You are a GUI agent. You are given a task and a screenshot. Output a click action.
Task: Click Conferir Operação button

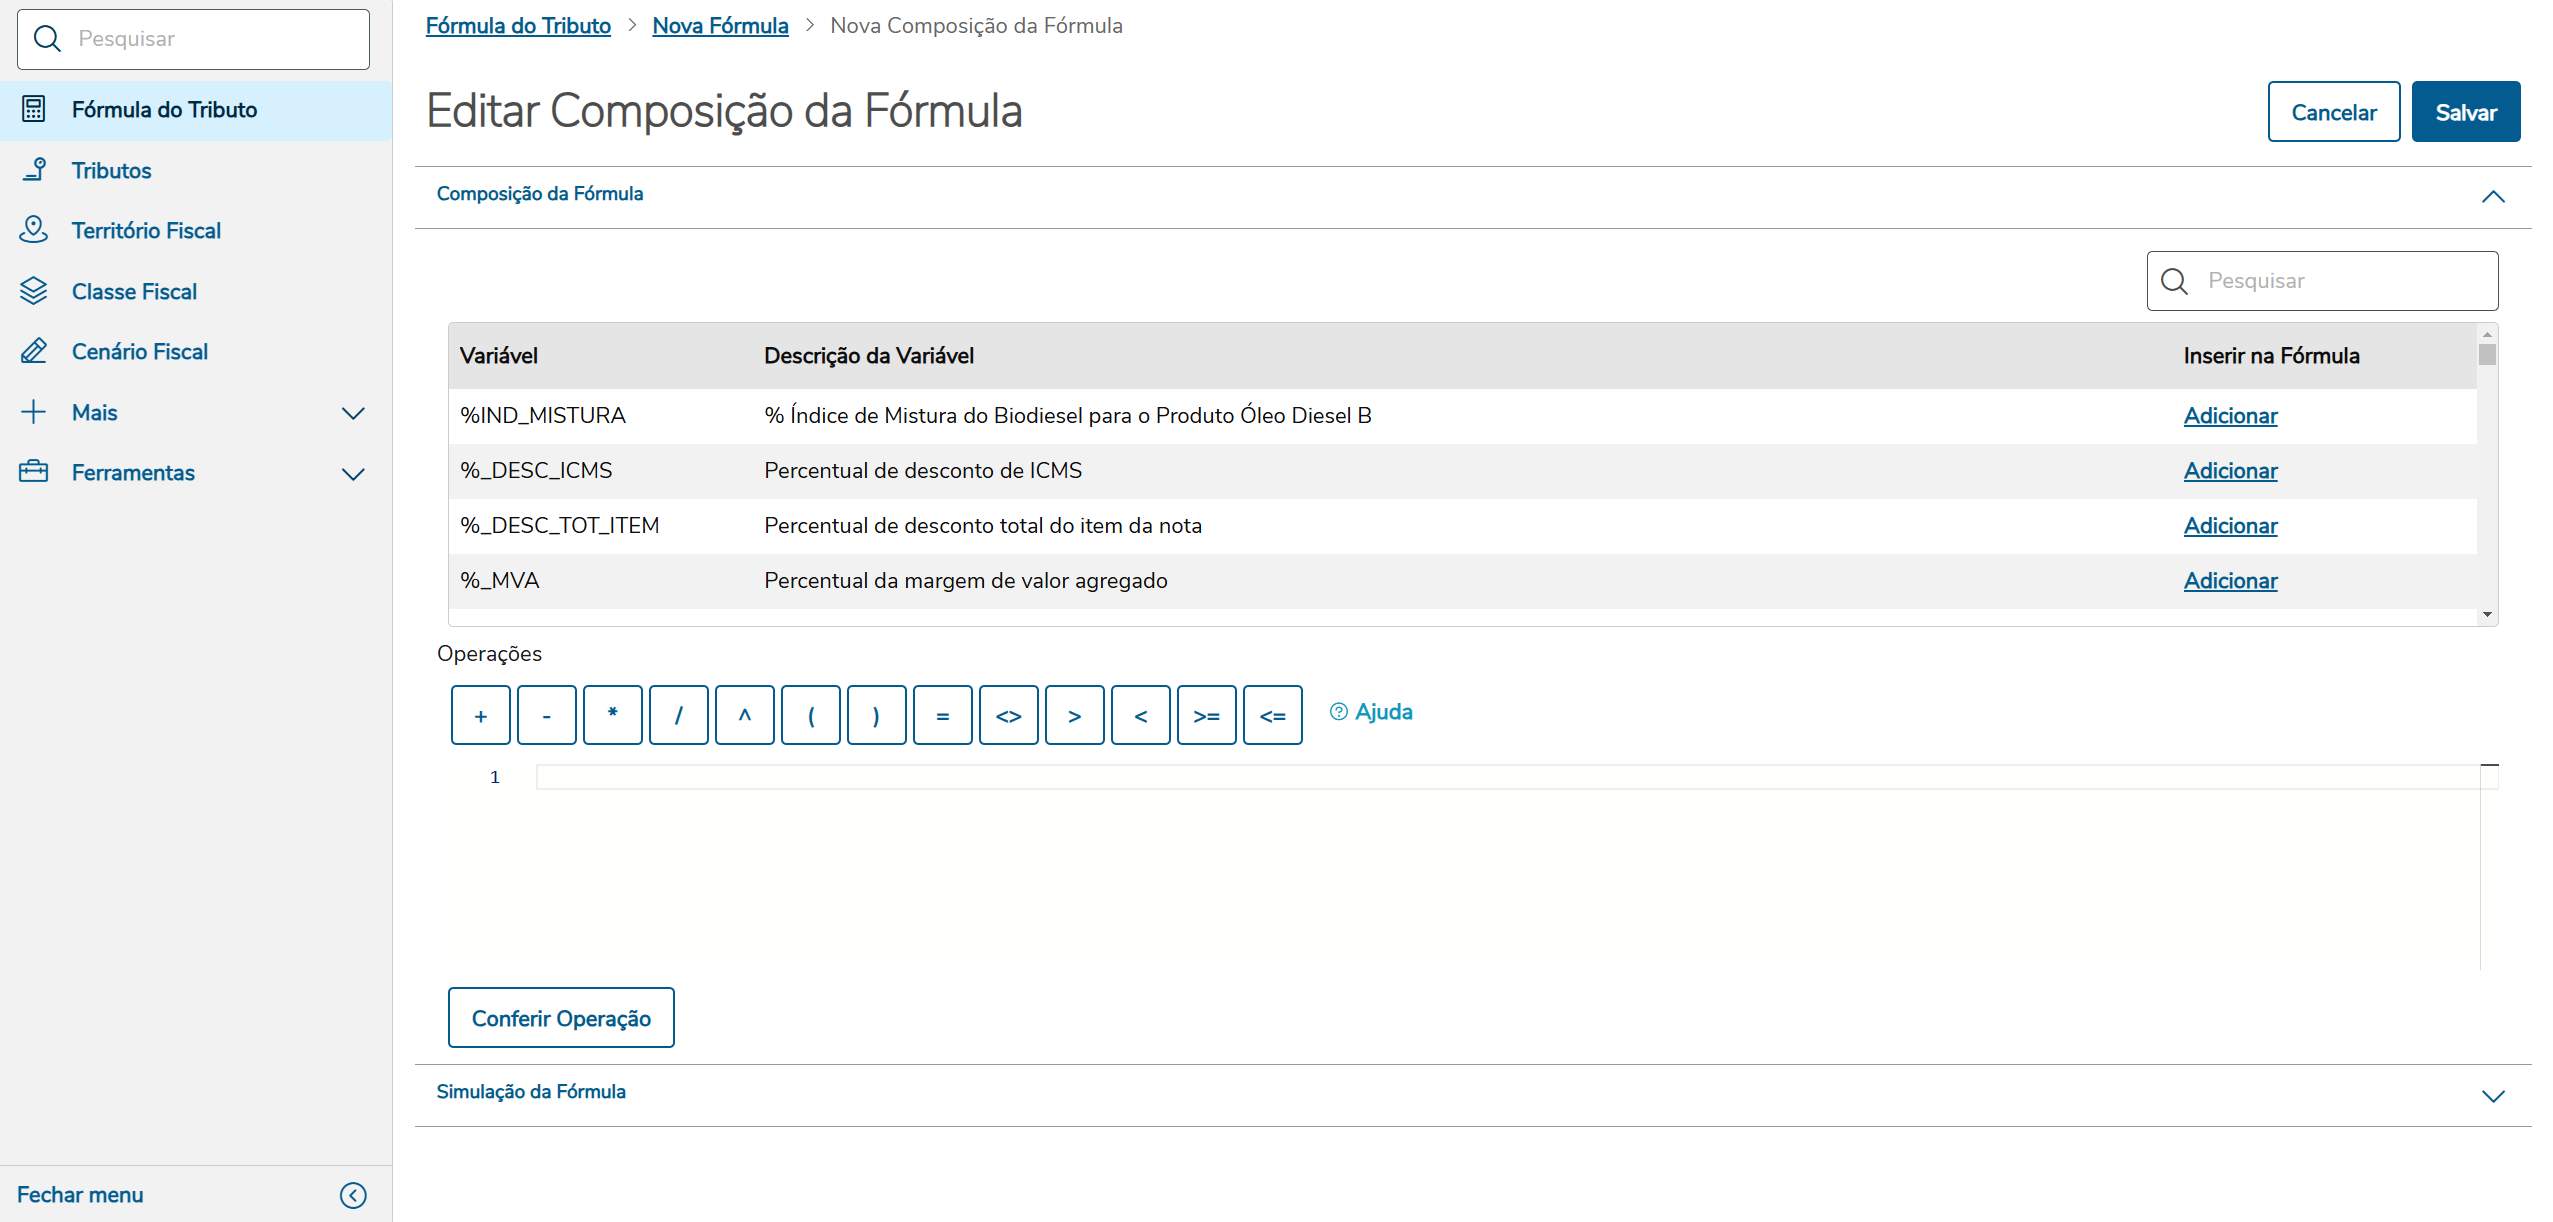coord(561,1018)
